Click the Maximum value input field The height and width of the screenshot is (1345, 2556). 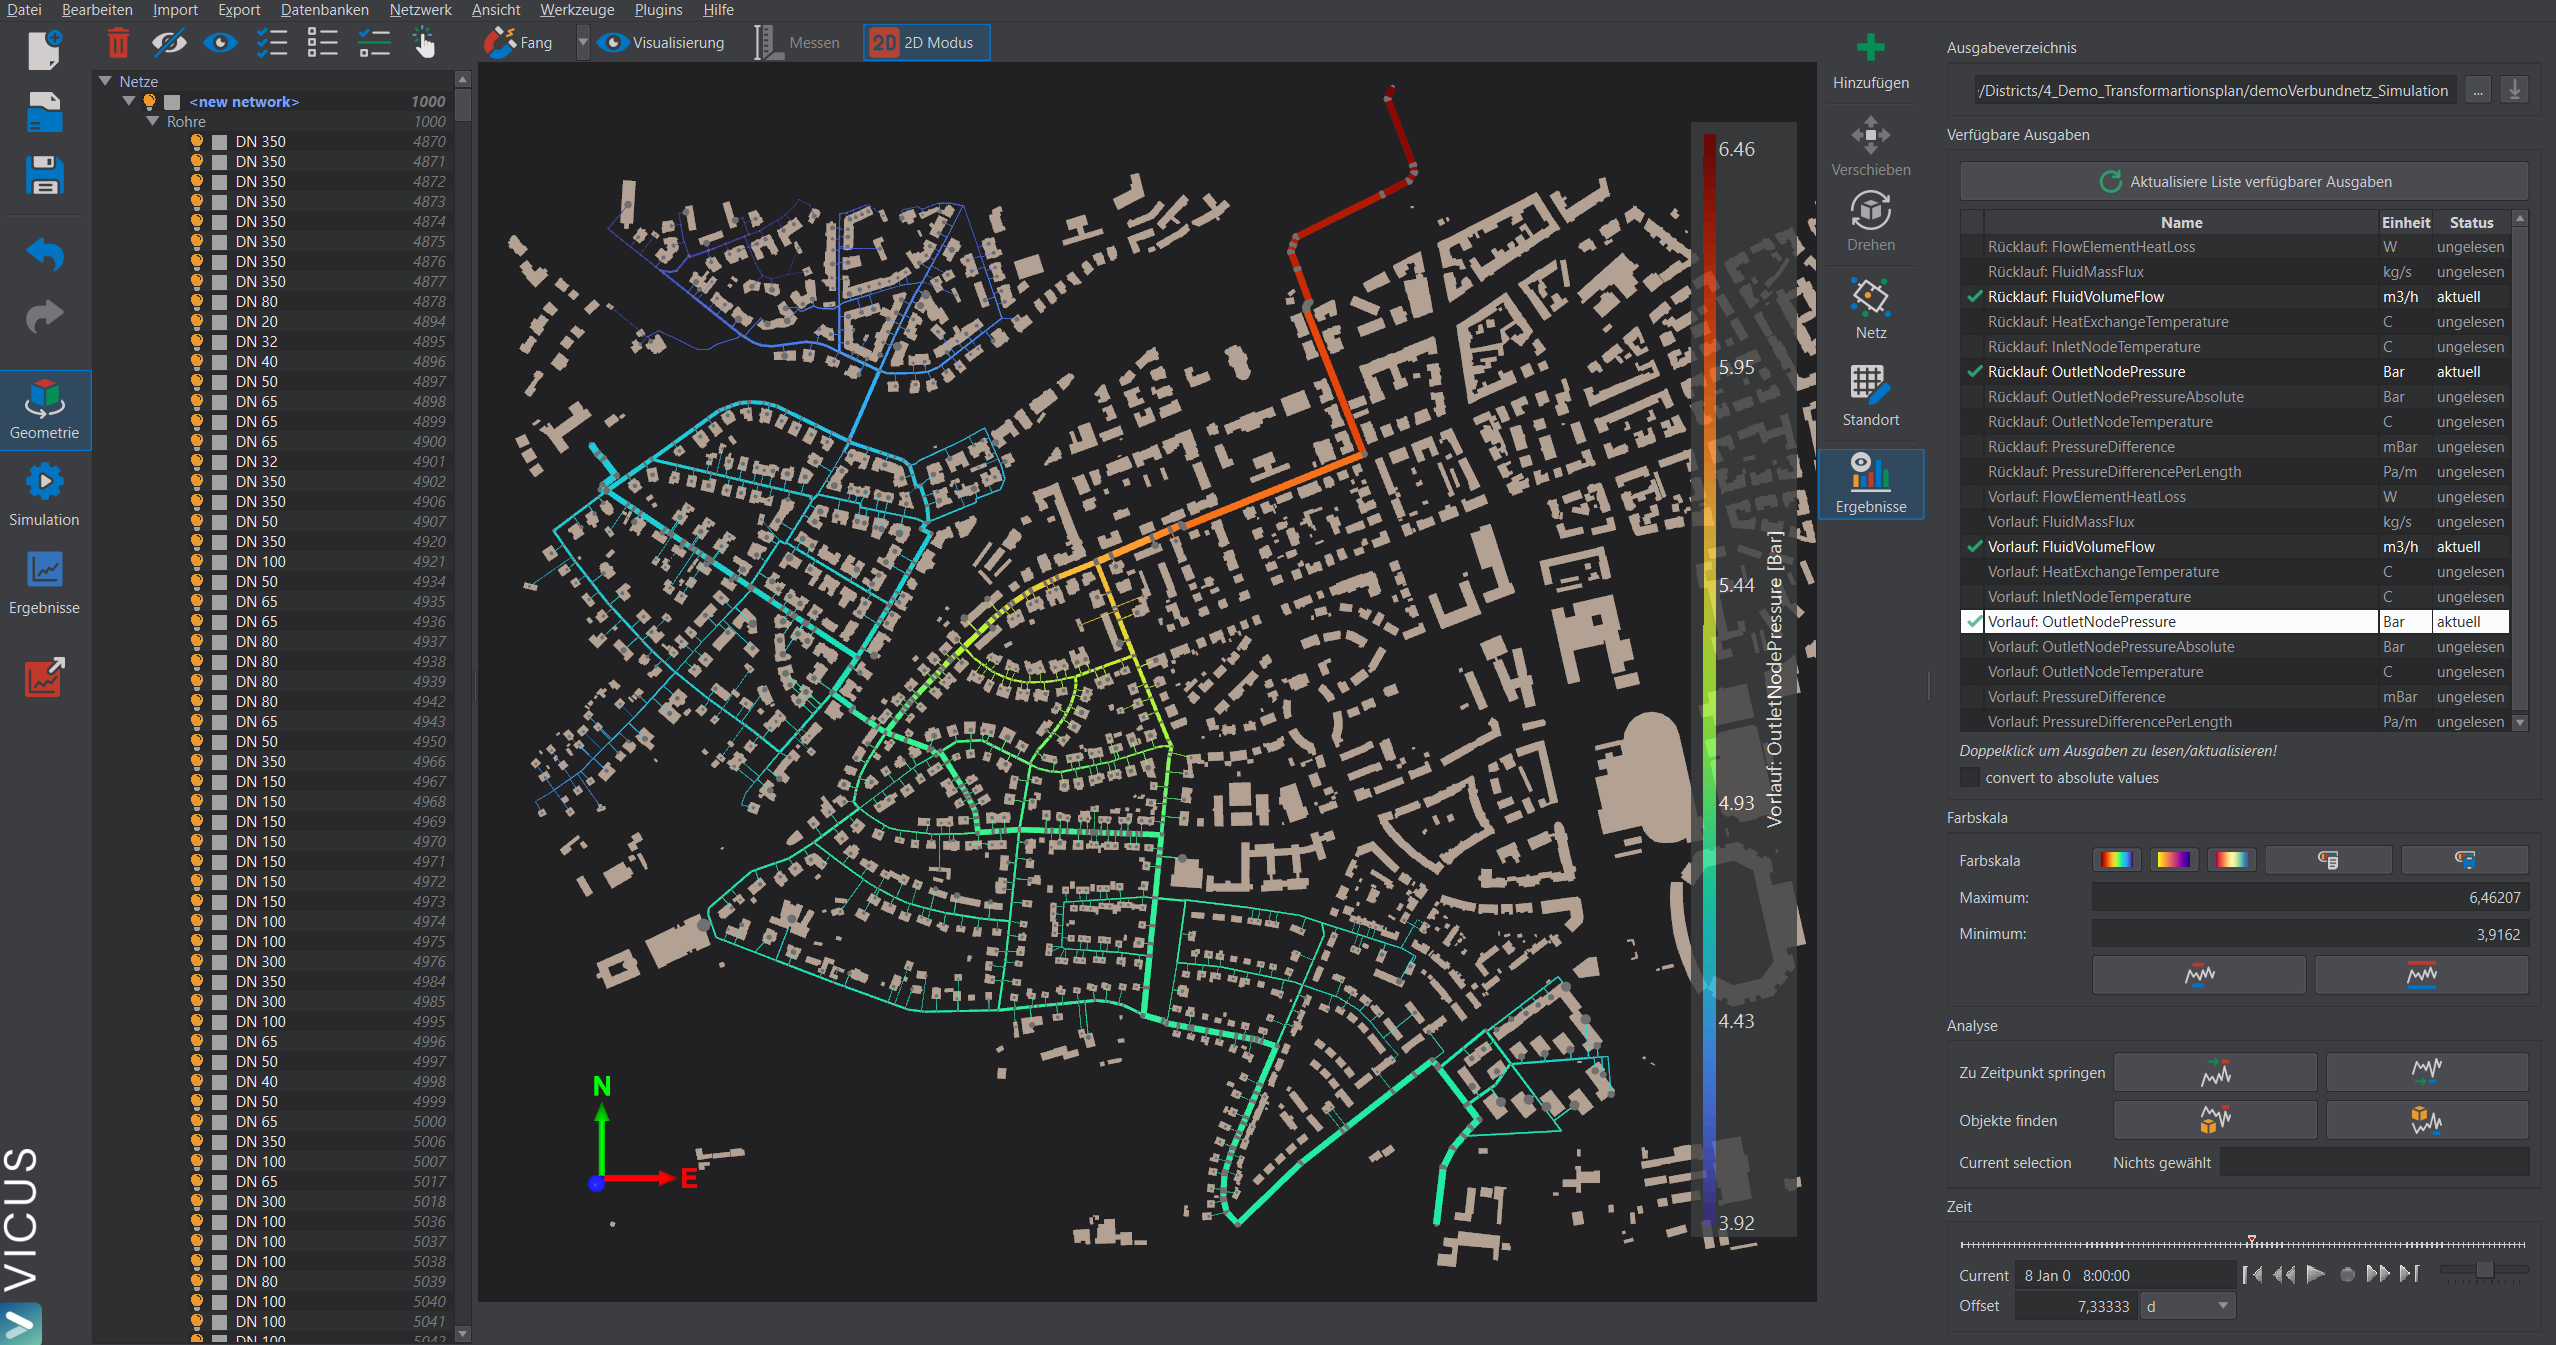tap(2310, 898)
